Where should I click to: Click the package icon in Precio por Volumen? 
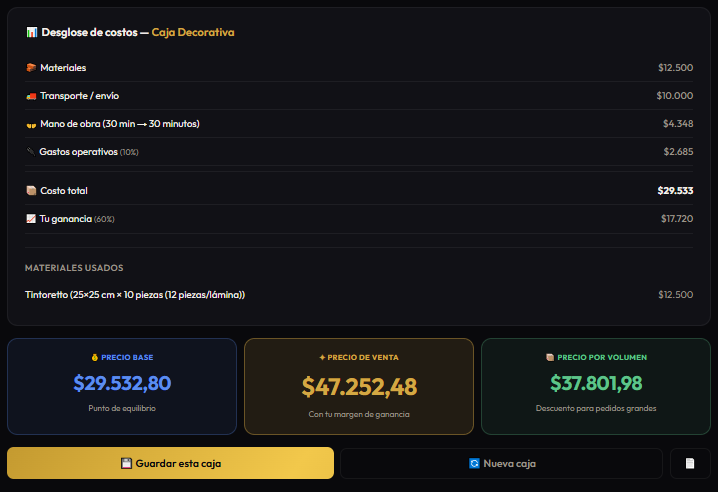[550, 357]
